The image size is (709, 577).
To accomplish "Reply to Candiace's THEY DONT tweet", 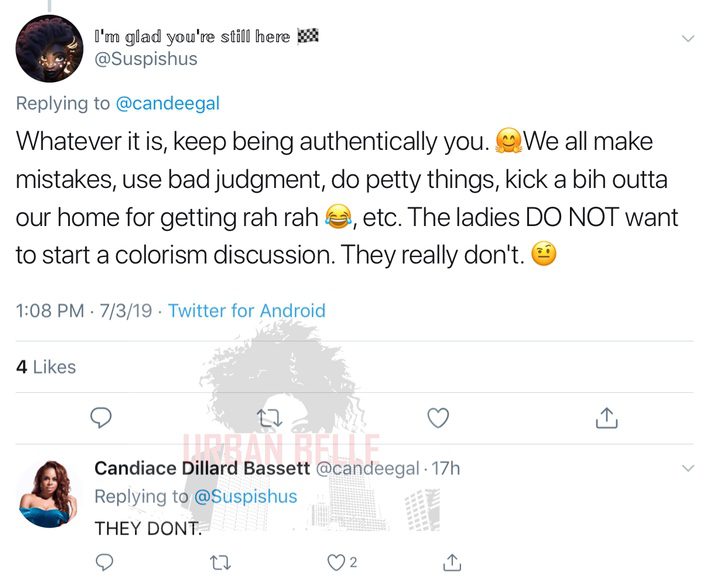I will (x=104, y=562).
